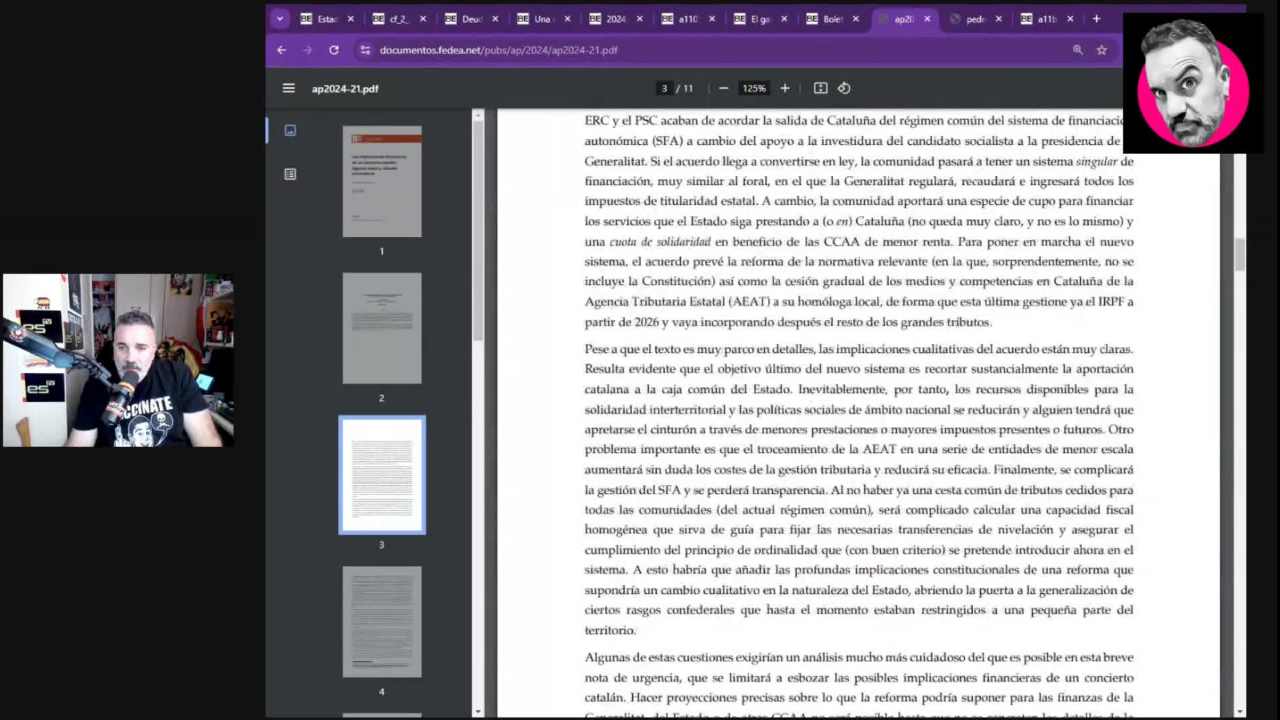Image resolution: width=1280 pixels, height=720 pixels.
Task: Switch to the 'Una' browser tab
Action: (x=542, y=19)
